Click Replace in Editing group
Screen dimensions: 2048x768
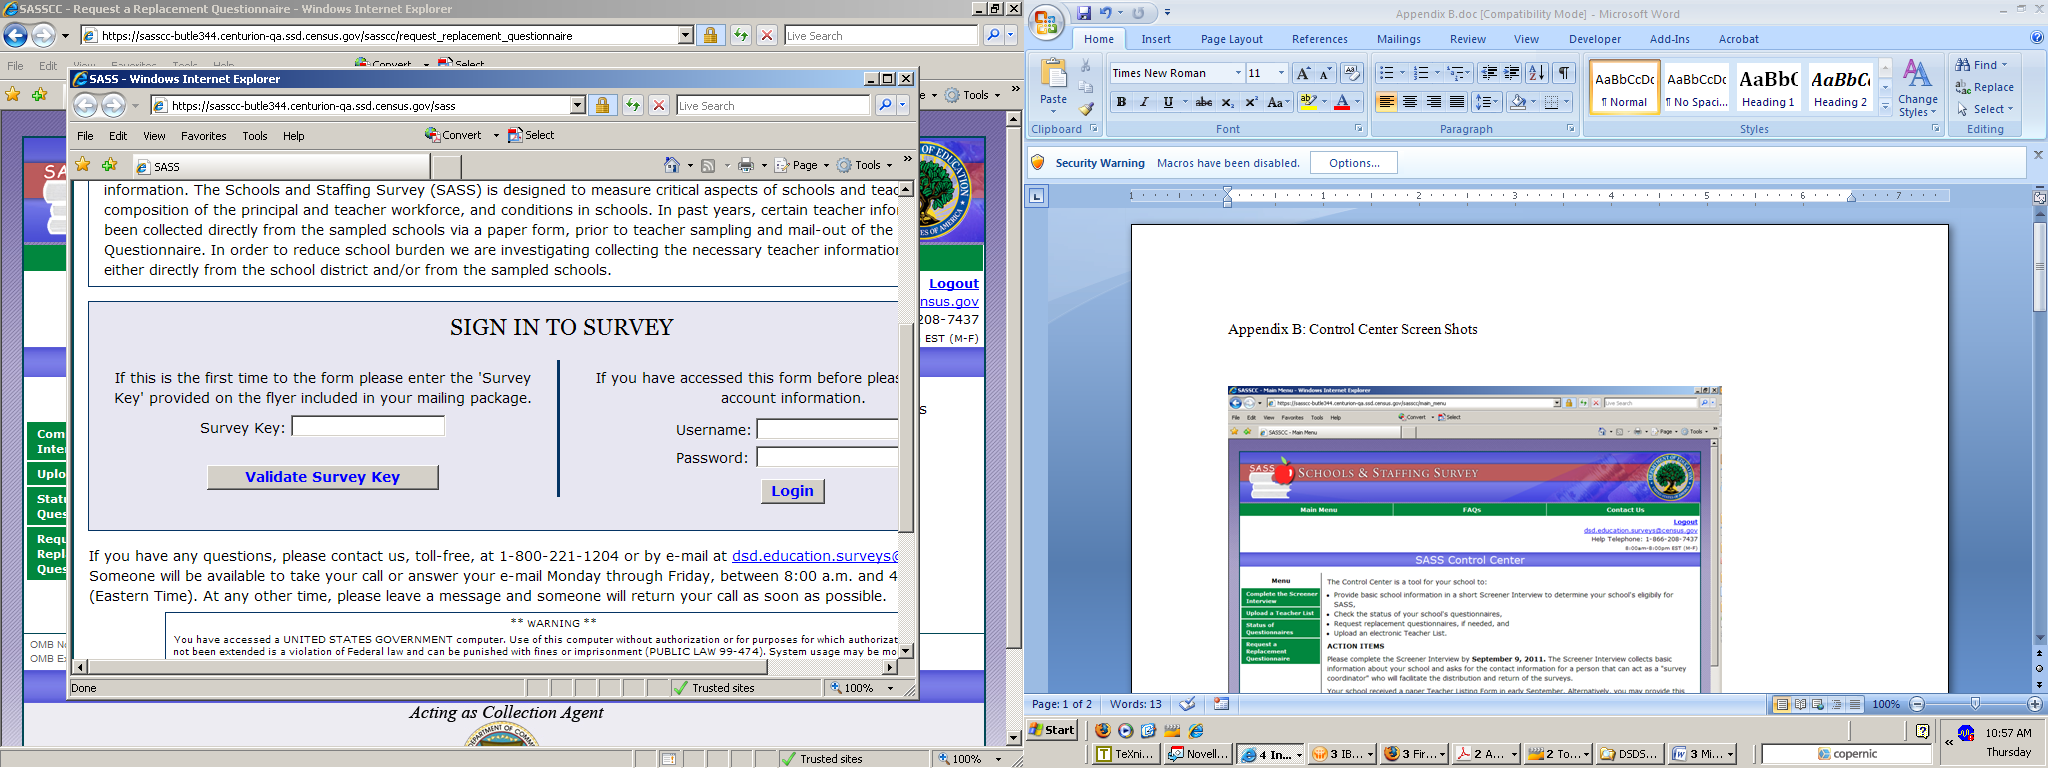pos(1985,87)
